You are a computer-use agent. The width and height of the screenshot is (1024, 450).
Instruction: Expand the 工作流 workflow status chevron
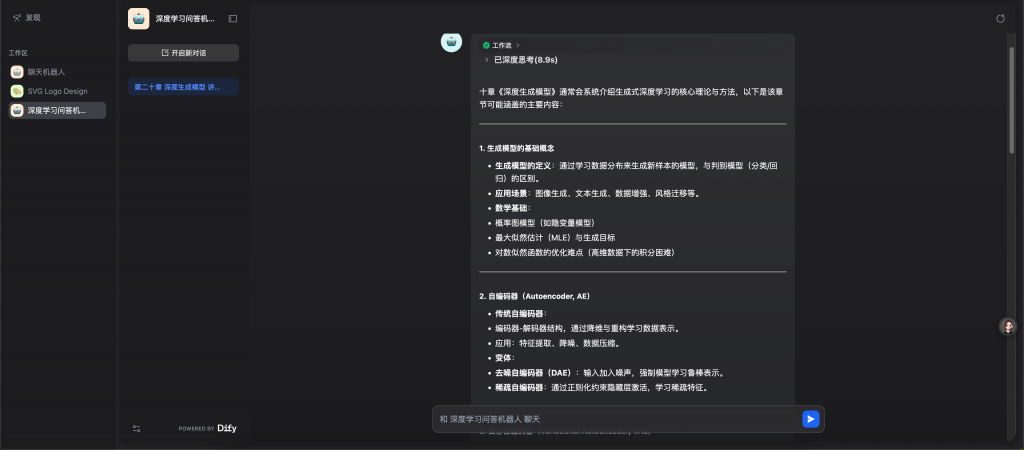point(517,46)
